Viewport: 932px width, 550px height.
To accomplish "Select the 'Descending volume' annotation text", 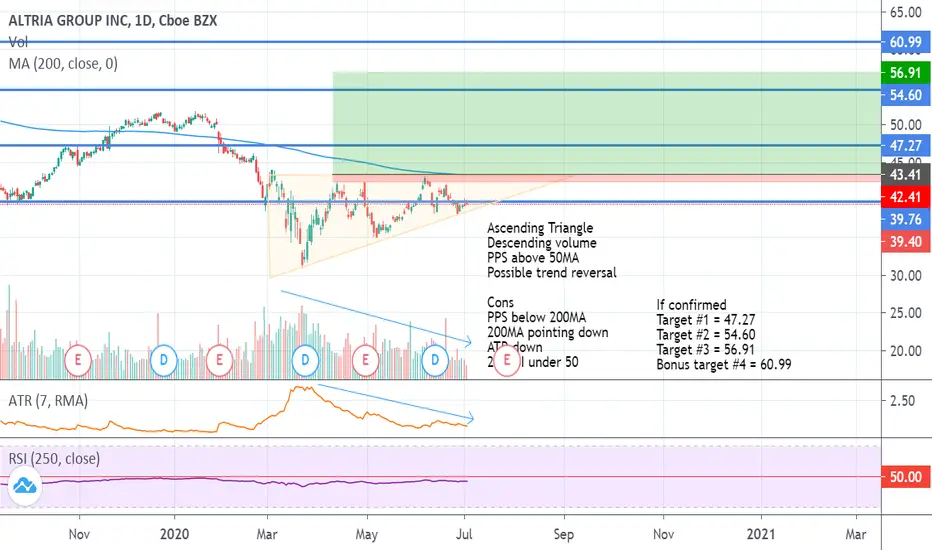I will coord(541,243).
